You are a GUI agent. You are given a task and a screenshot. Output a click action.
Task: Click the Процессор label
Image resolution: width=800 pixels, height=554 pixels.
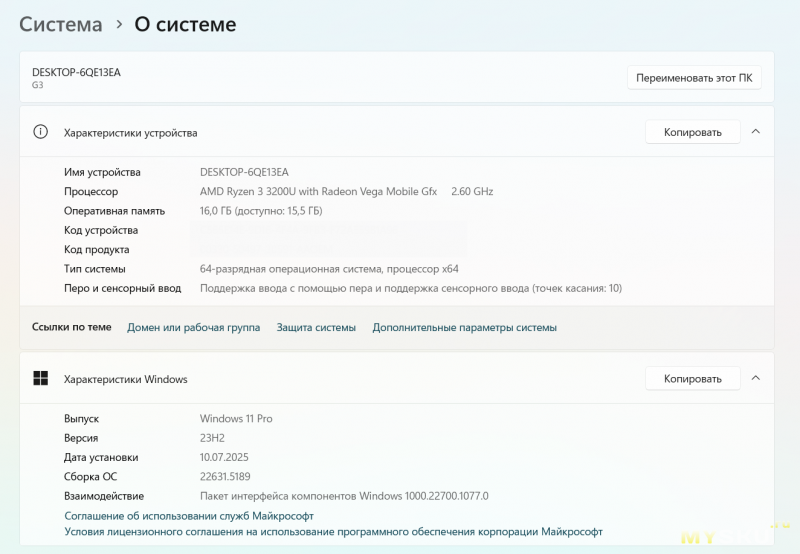[x=91, y=192]
